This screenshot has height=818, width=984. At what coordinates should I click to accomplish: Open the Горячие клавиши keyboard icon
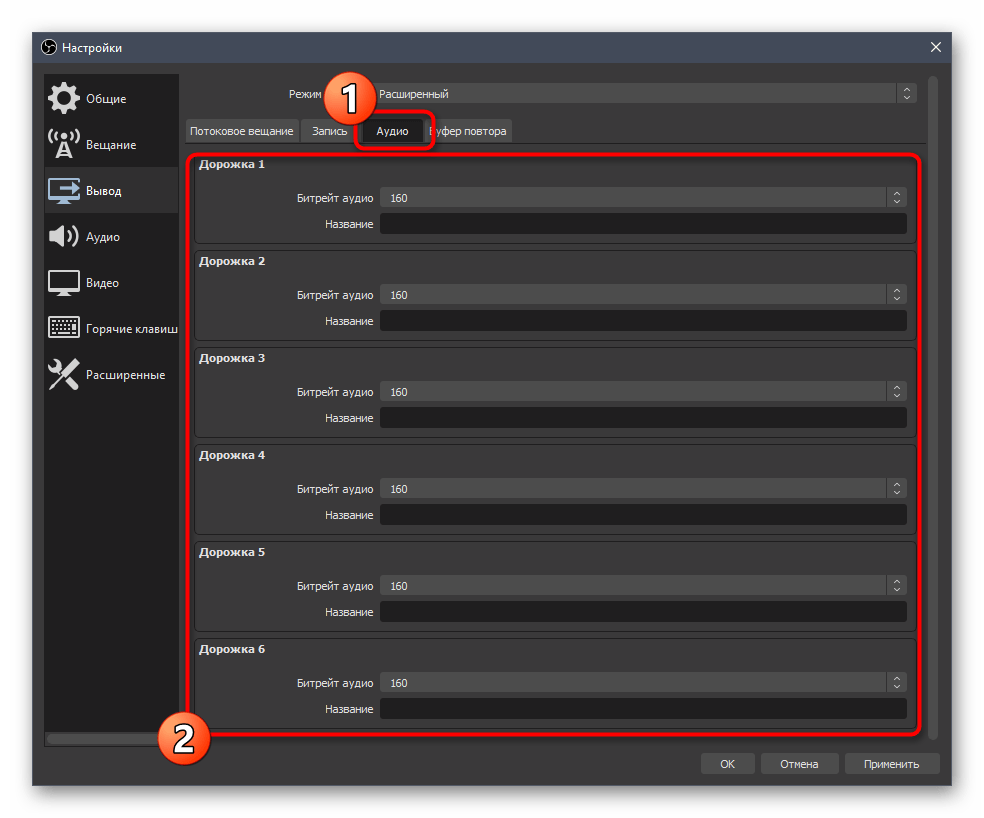pos(64,328)
